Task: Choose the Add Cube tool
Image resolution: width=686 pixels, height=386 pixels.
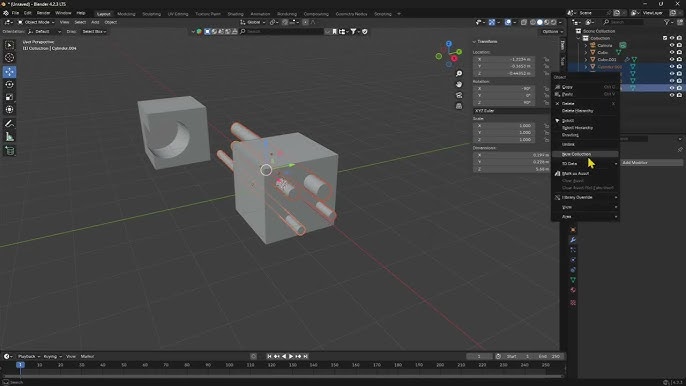Action: coord(10,151)
